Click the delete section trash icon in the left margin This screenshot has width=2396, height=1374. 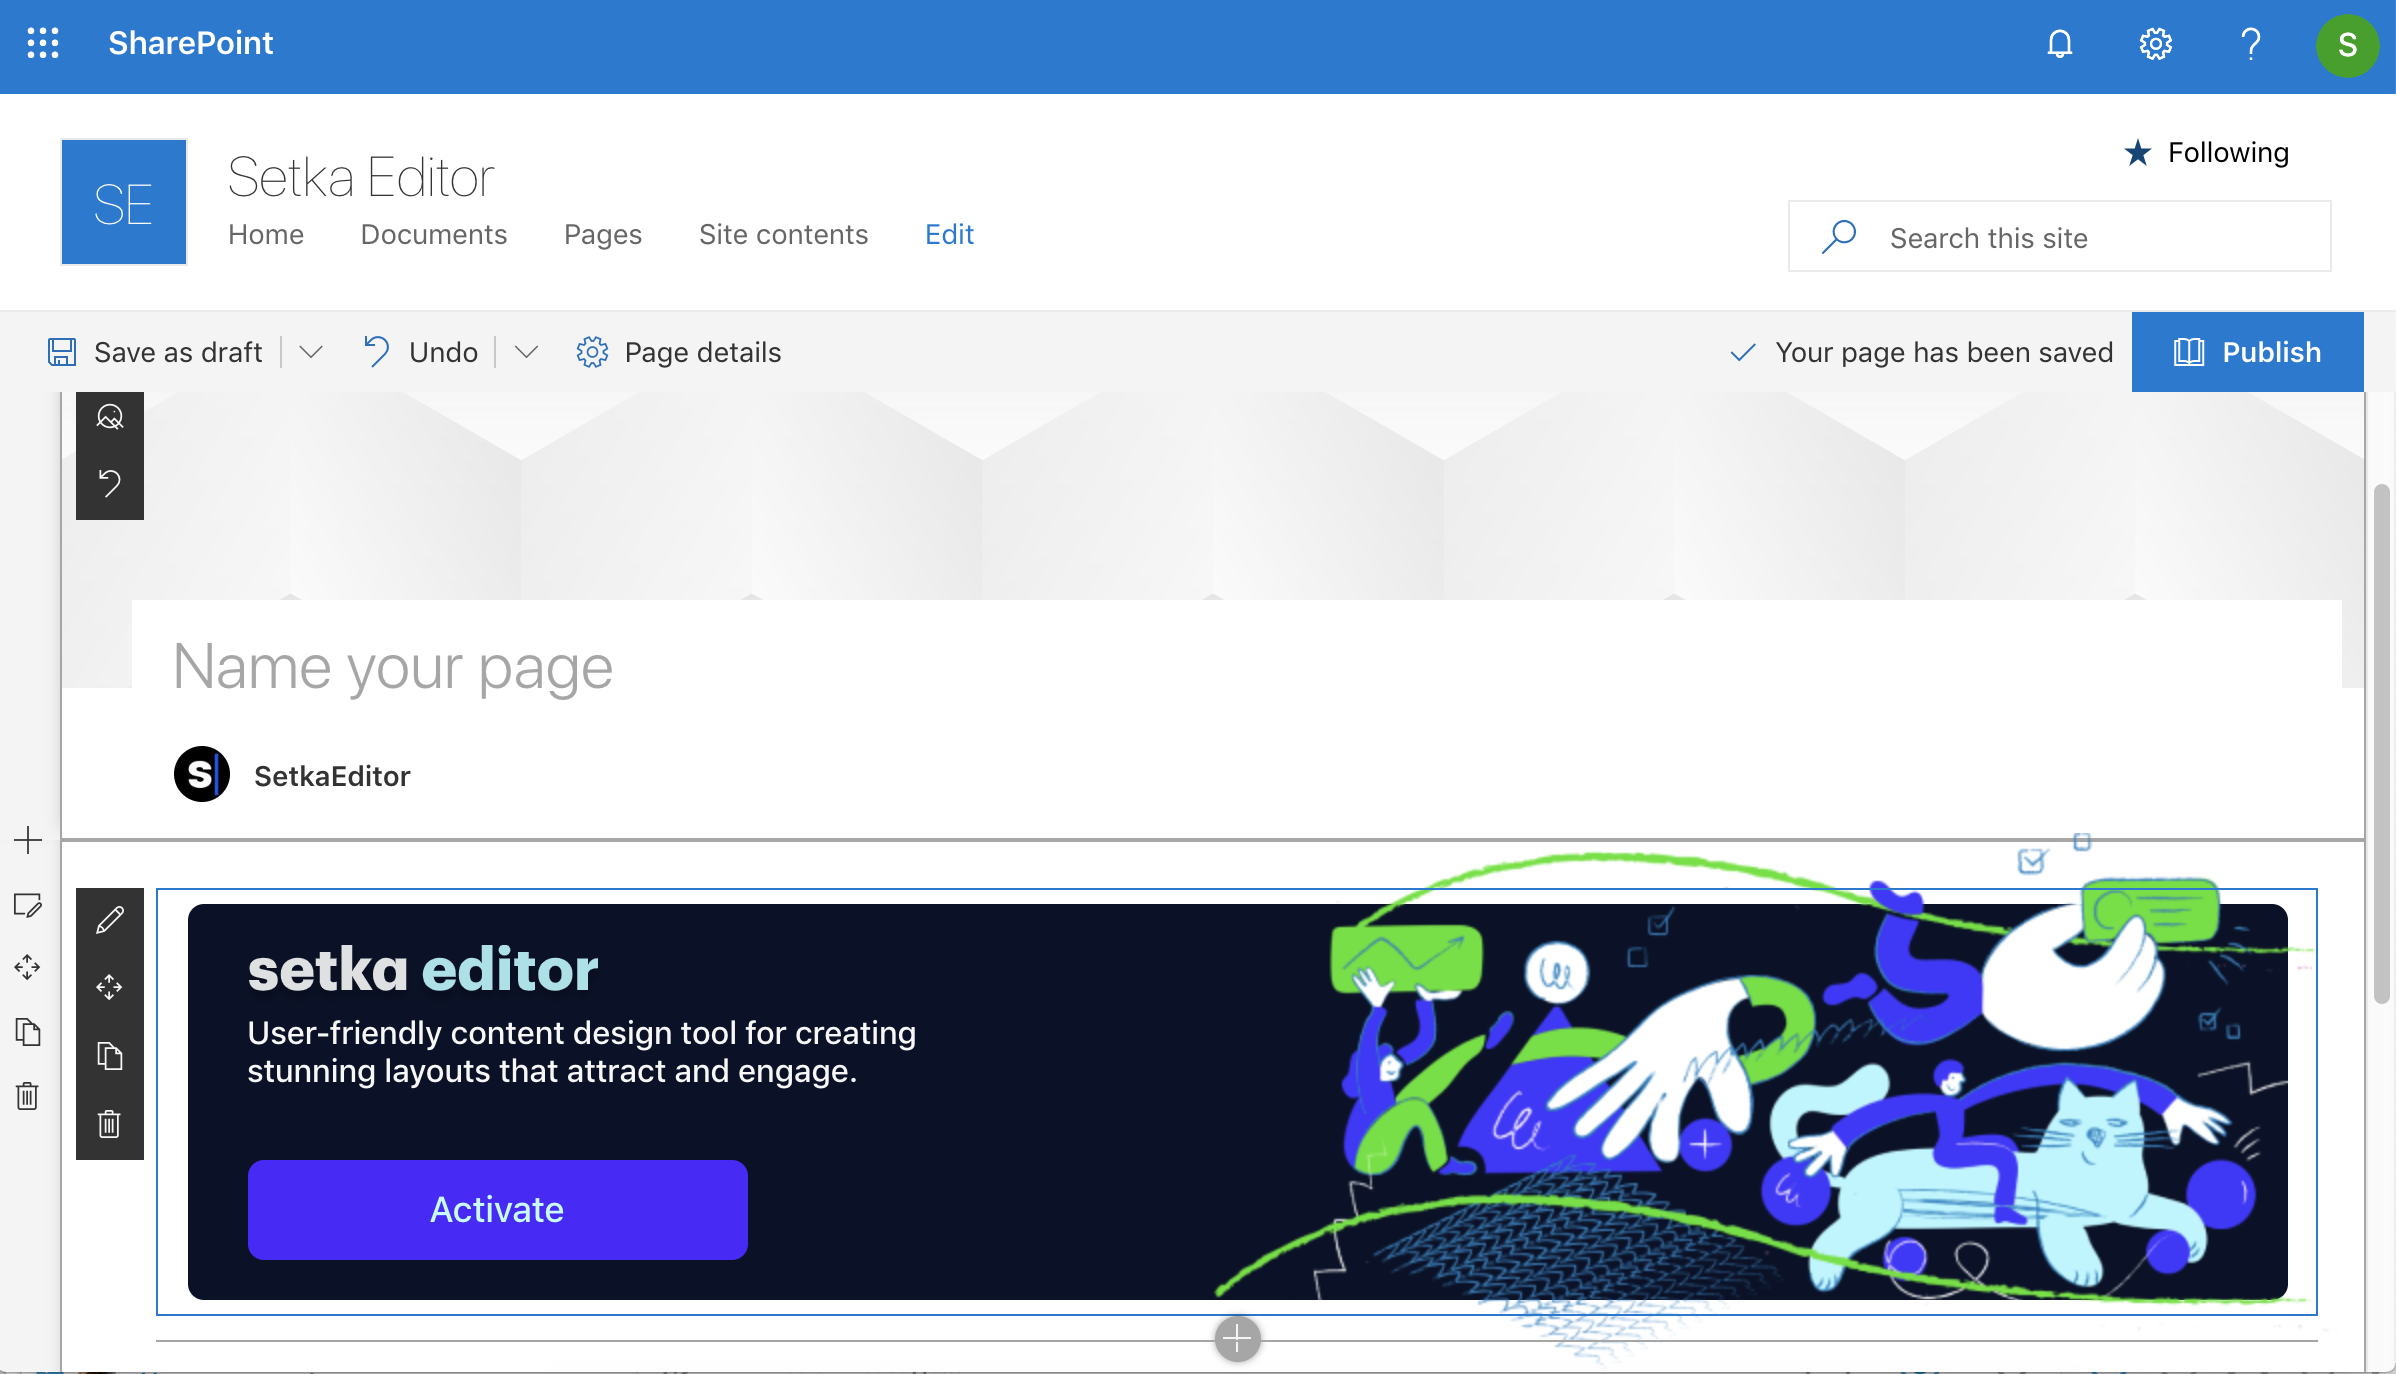pos(26,1096)
